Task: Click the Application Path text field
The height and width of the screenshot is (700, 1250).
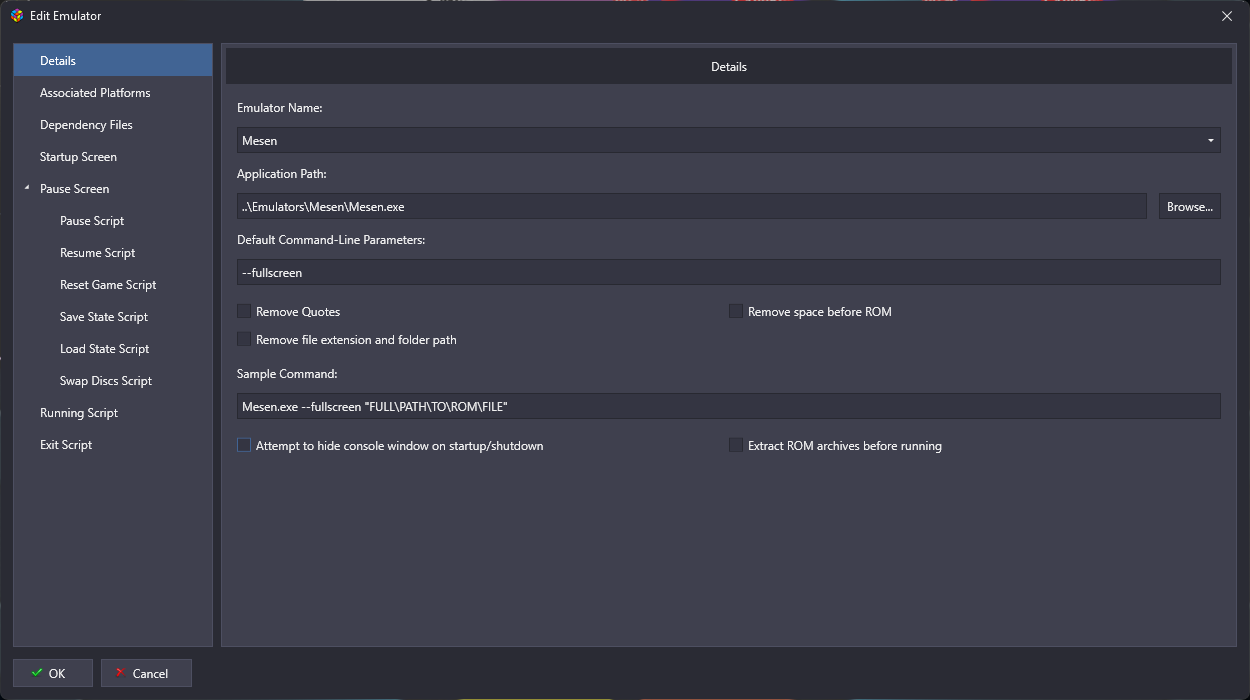Action: pyautogui.click(x=692, y=207)
